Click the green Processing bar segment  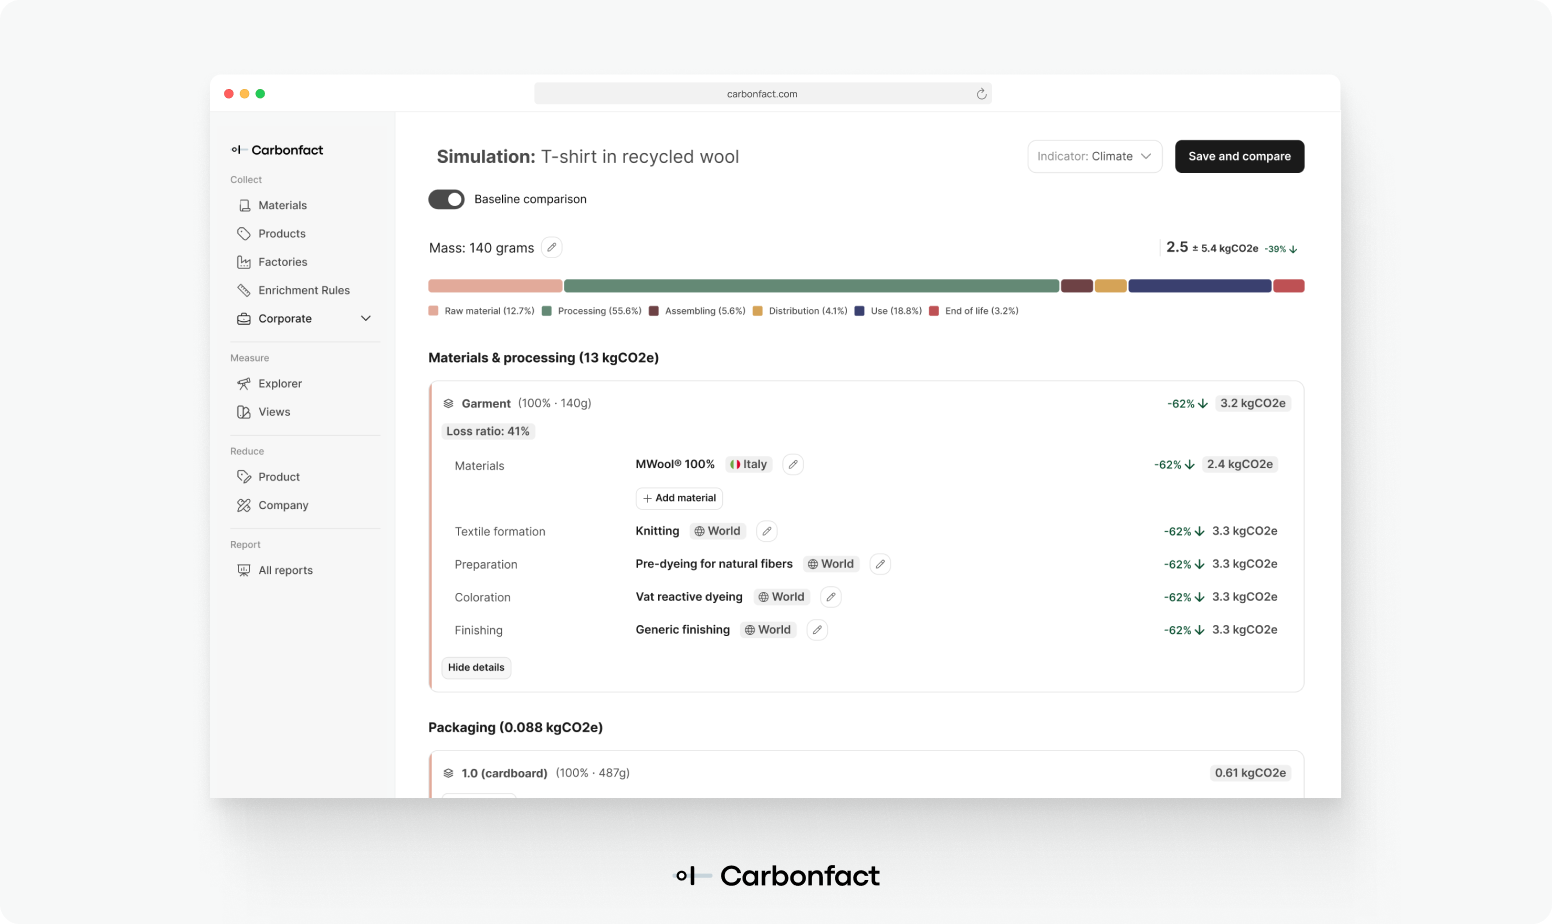811,286
